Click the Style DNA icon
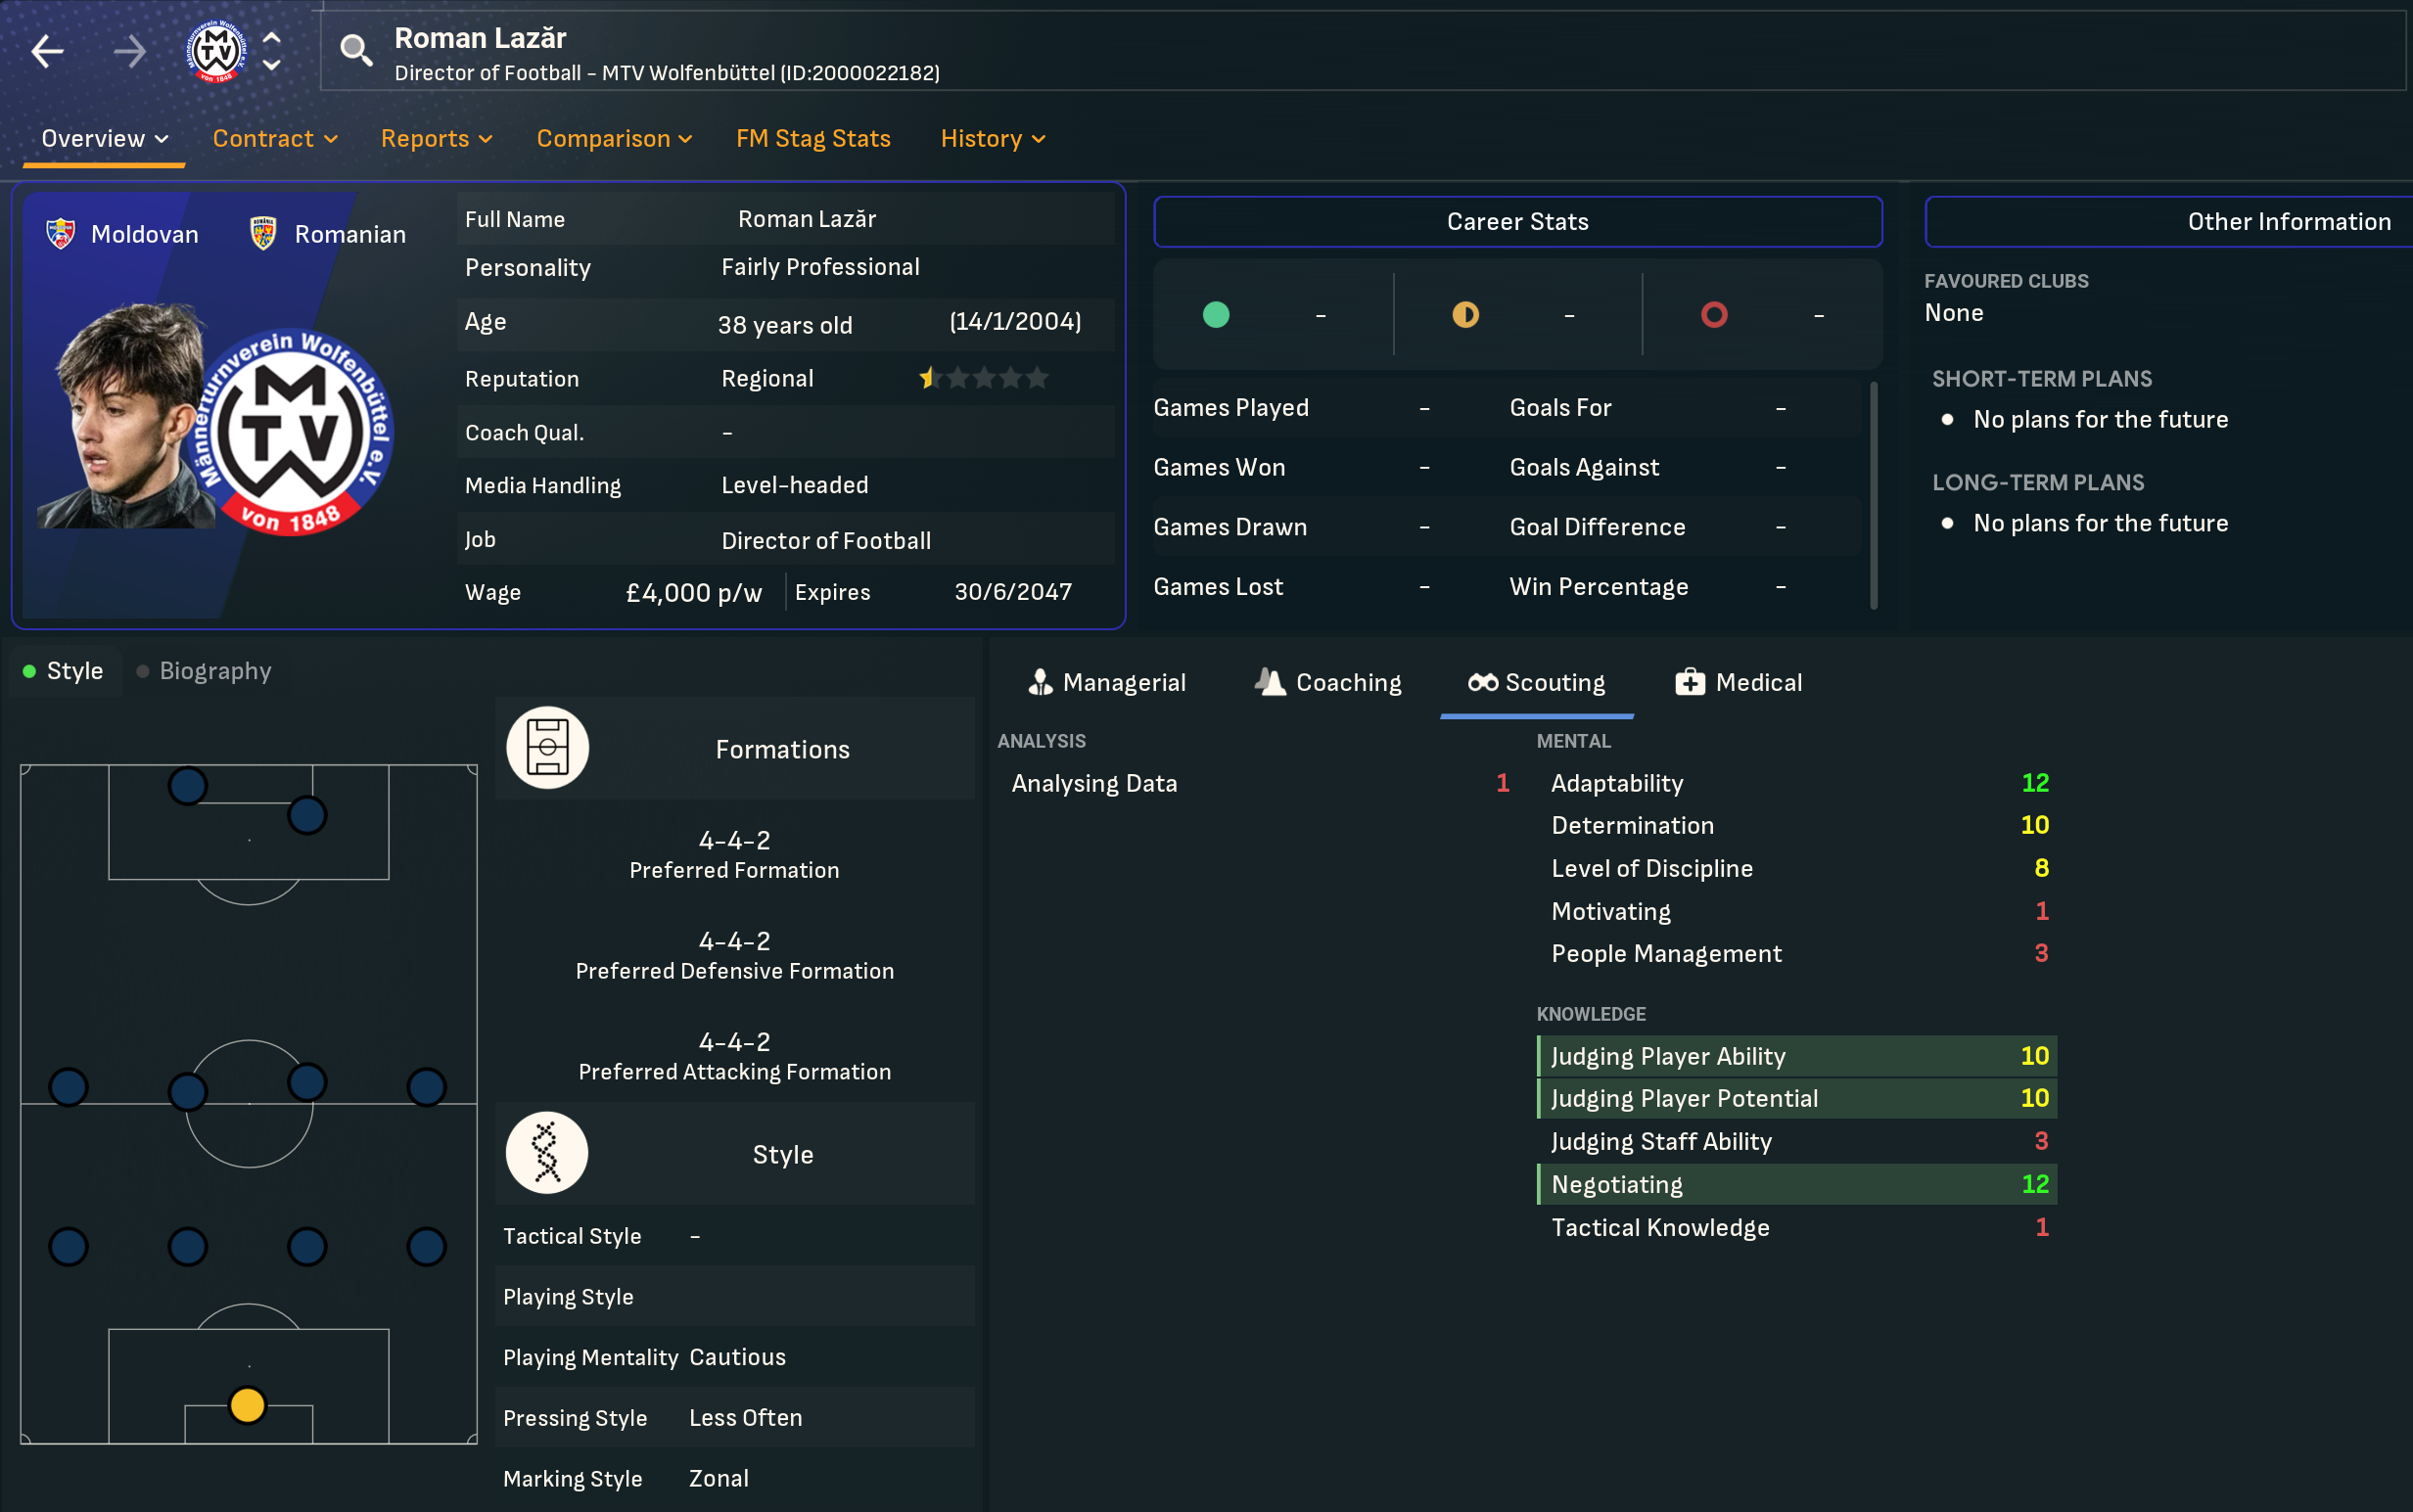This screenshot has width=2413, height=1512. [x=547, y=1153]
